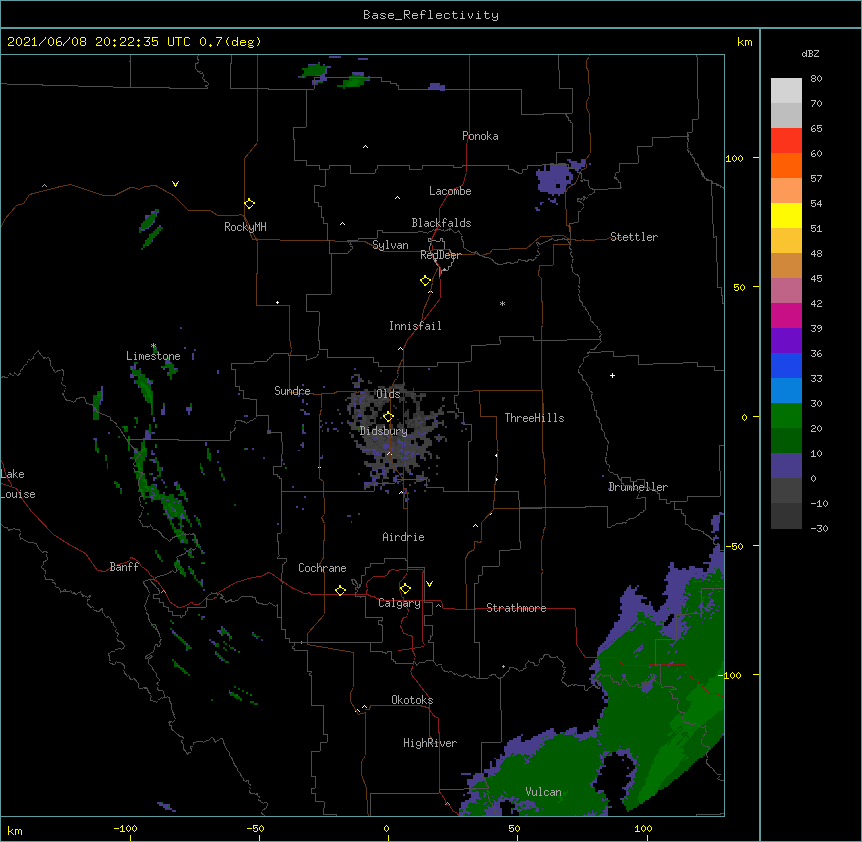Select the RockyMH label
The height and width of the screenshot is (842, 862).
point(245,227)
